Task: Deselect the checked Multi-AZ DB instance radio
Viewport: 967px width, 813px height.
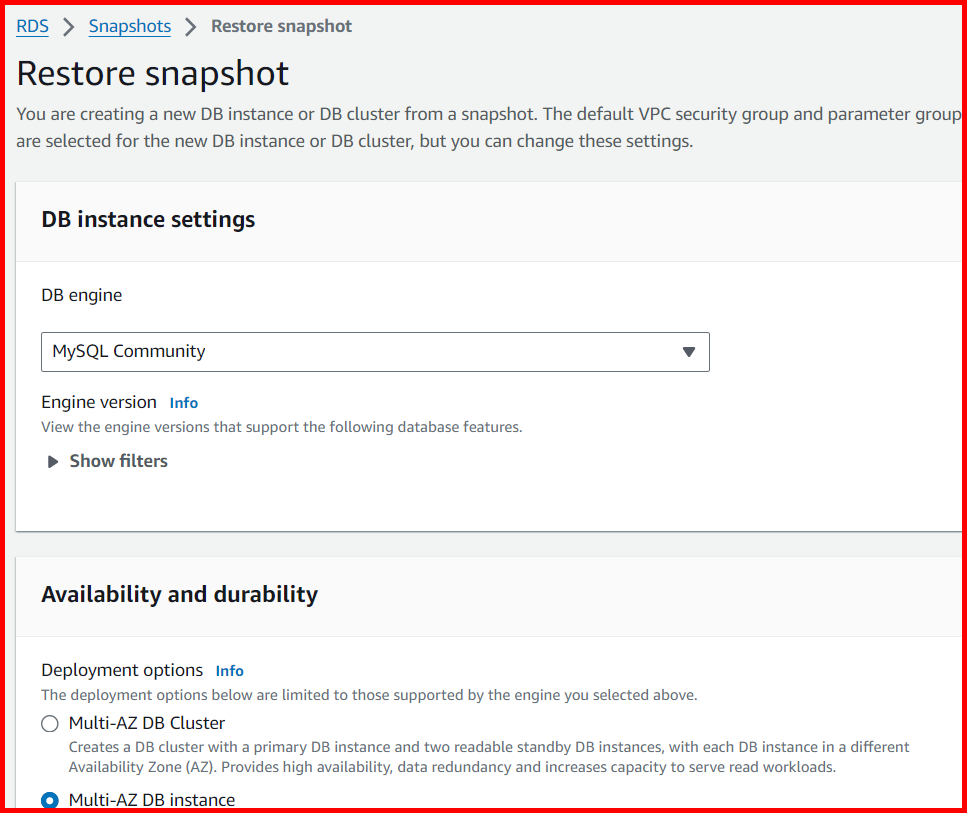Action: [49, 800]
